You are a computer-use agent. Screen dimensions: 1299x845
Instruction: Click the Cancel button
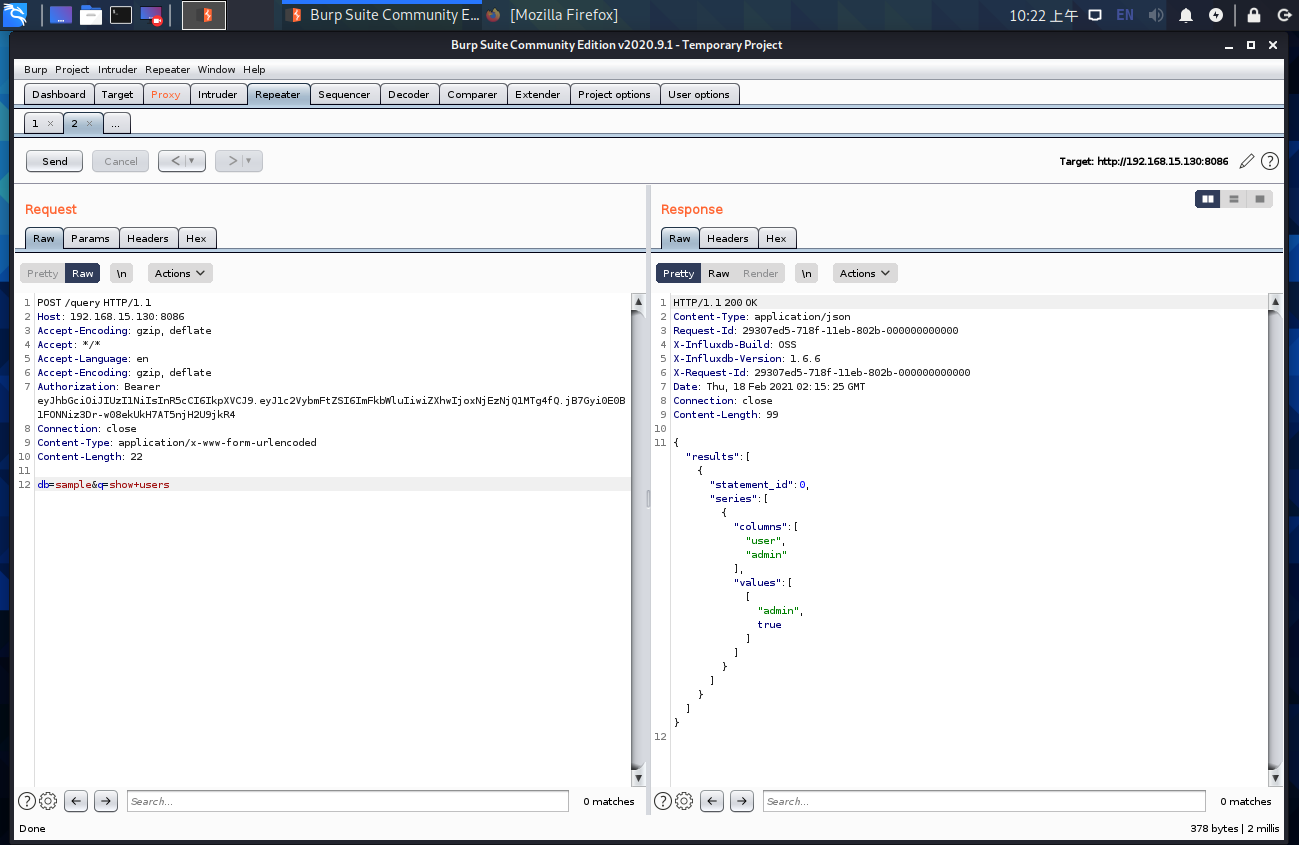[120, 161]
